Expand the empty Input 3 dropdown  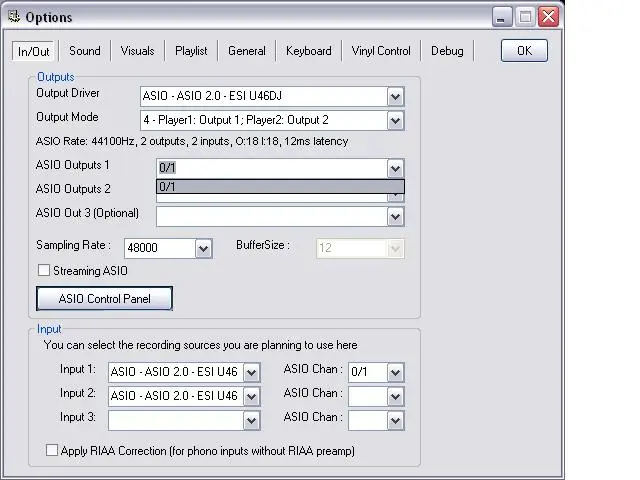click(251, 420)
